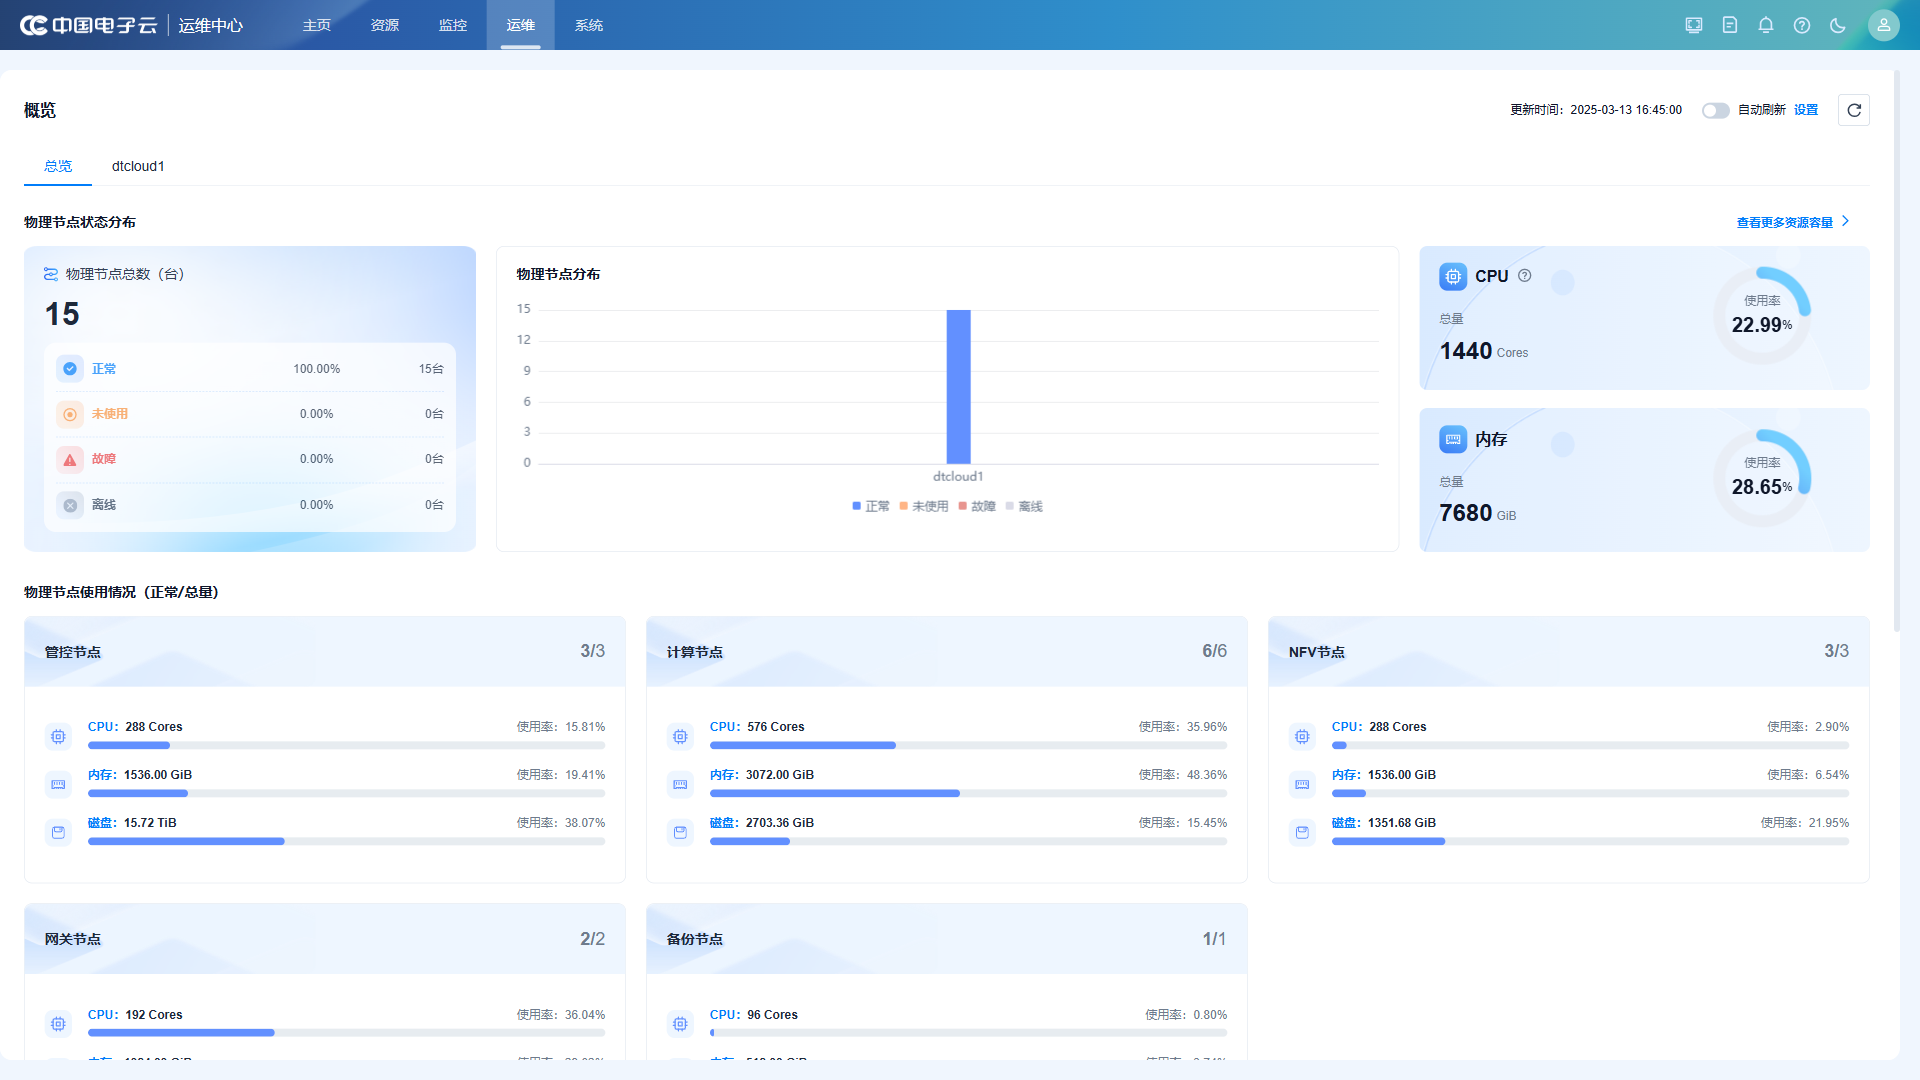This screenshot has height=1080, width=1920.
Task: Click the 网关节点 card header
Action: pyautogui.click(x=325, y=939)
